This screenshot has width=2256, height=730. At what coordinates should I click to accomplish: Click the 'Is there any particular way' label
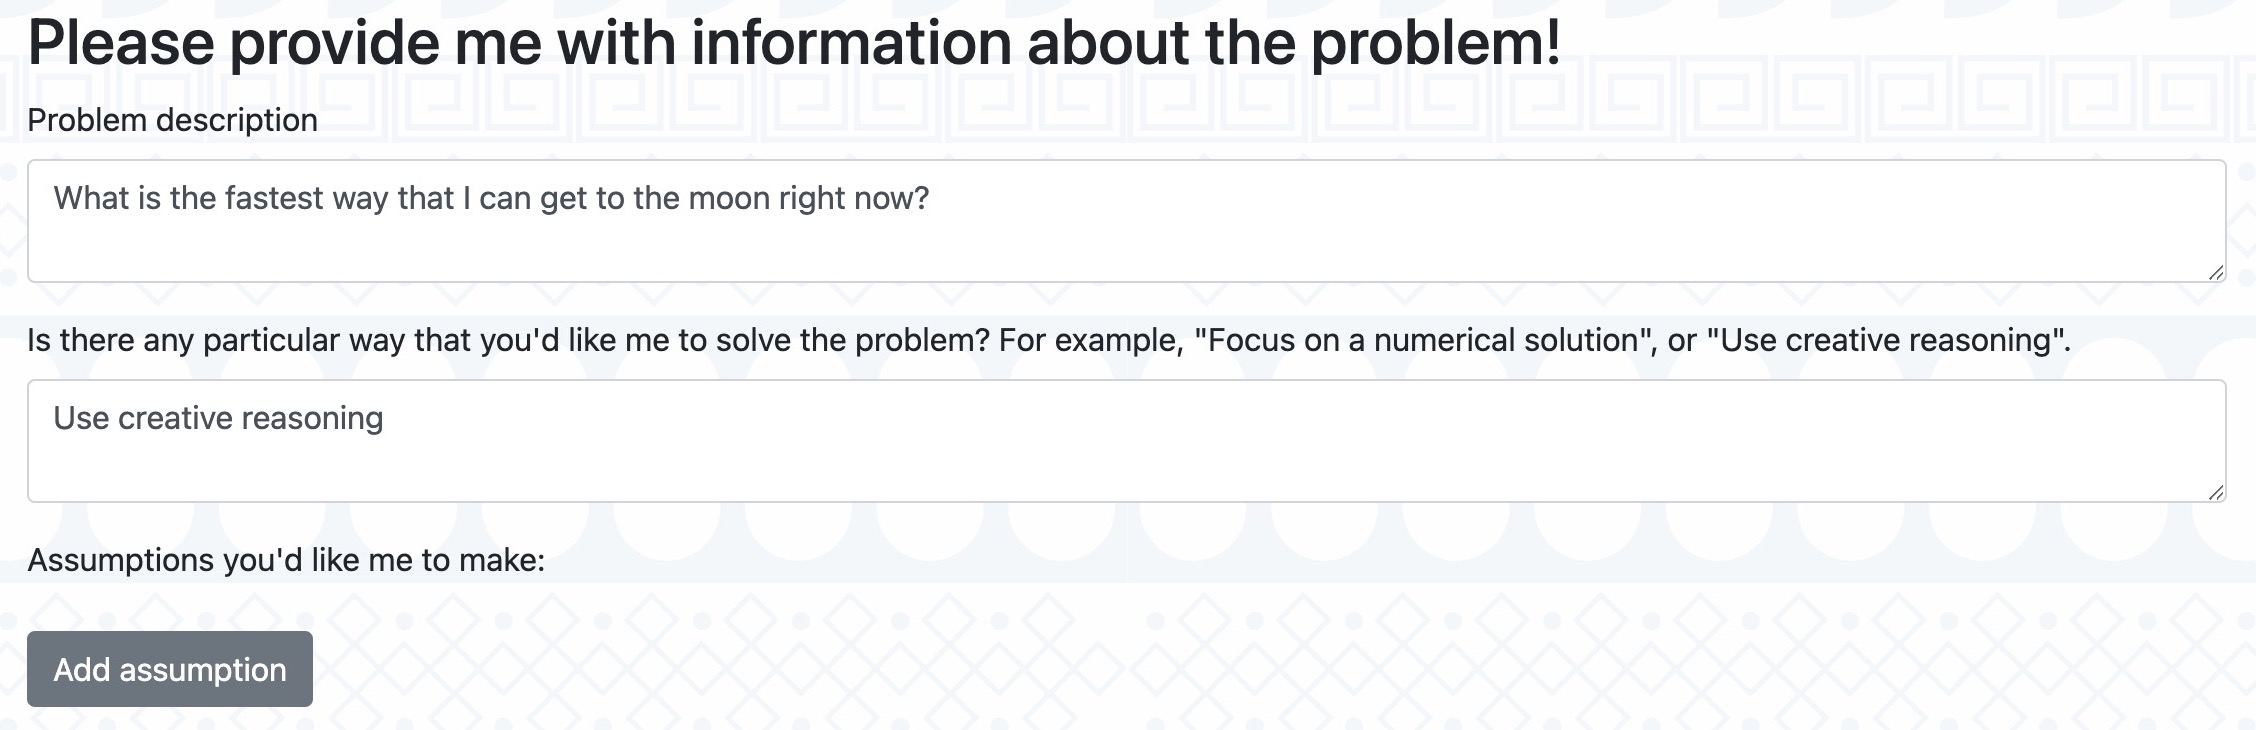tap(1049, 340)
